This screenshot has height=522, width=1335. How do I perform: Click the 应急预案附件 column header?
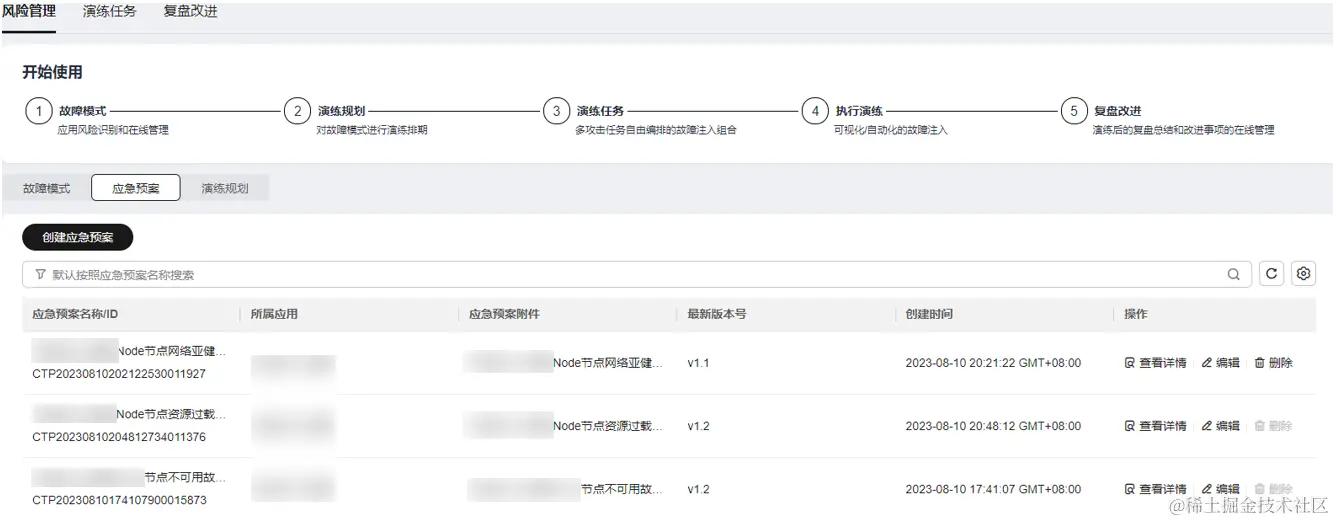[505, 314]
